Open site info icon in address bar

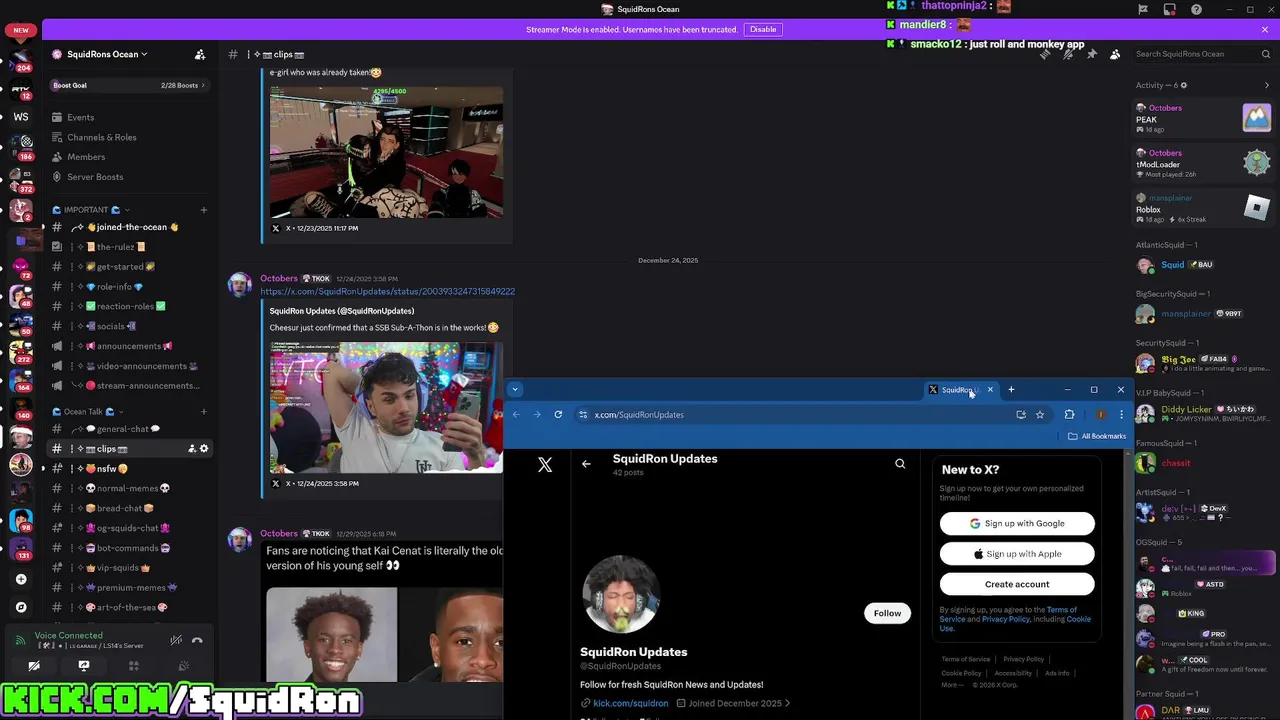583,414
